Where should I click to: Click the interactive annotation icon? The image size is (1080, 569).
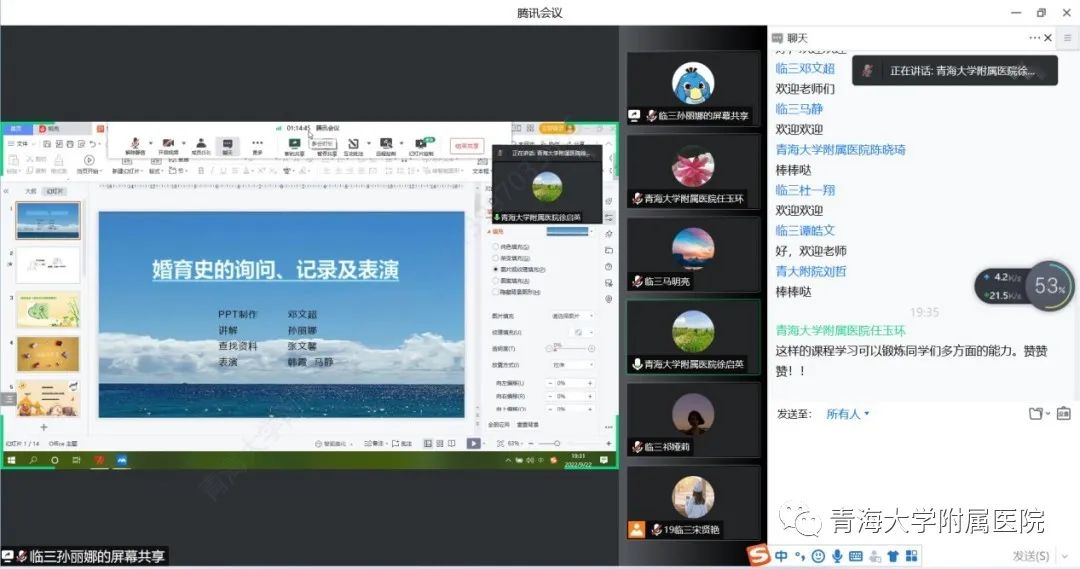click(x=353, y=143)
